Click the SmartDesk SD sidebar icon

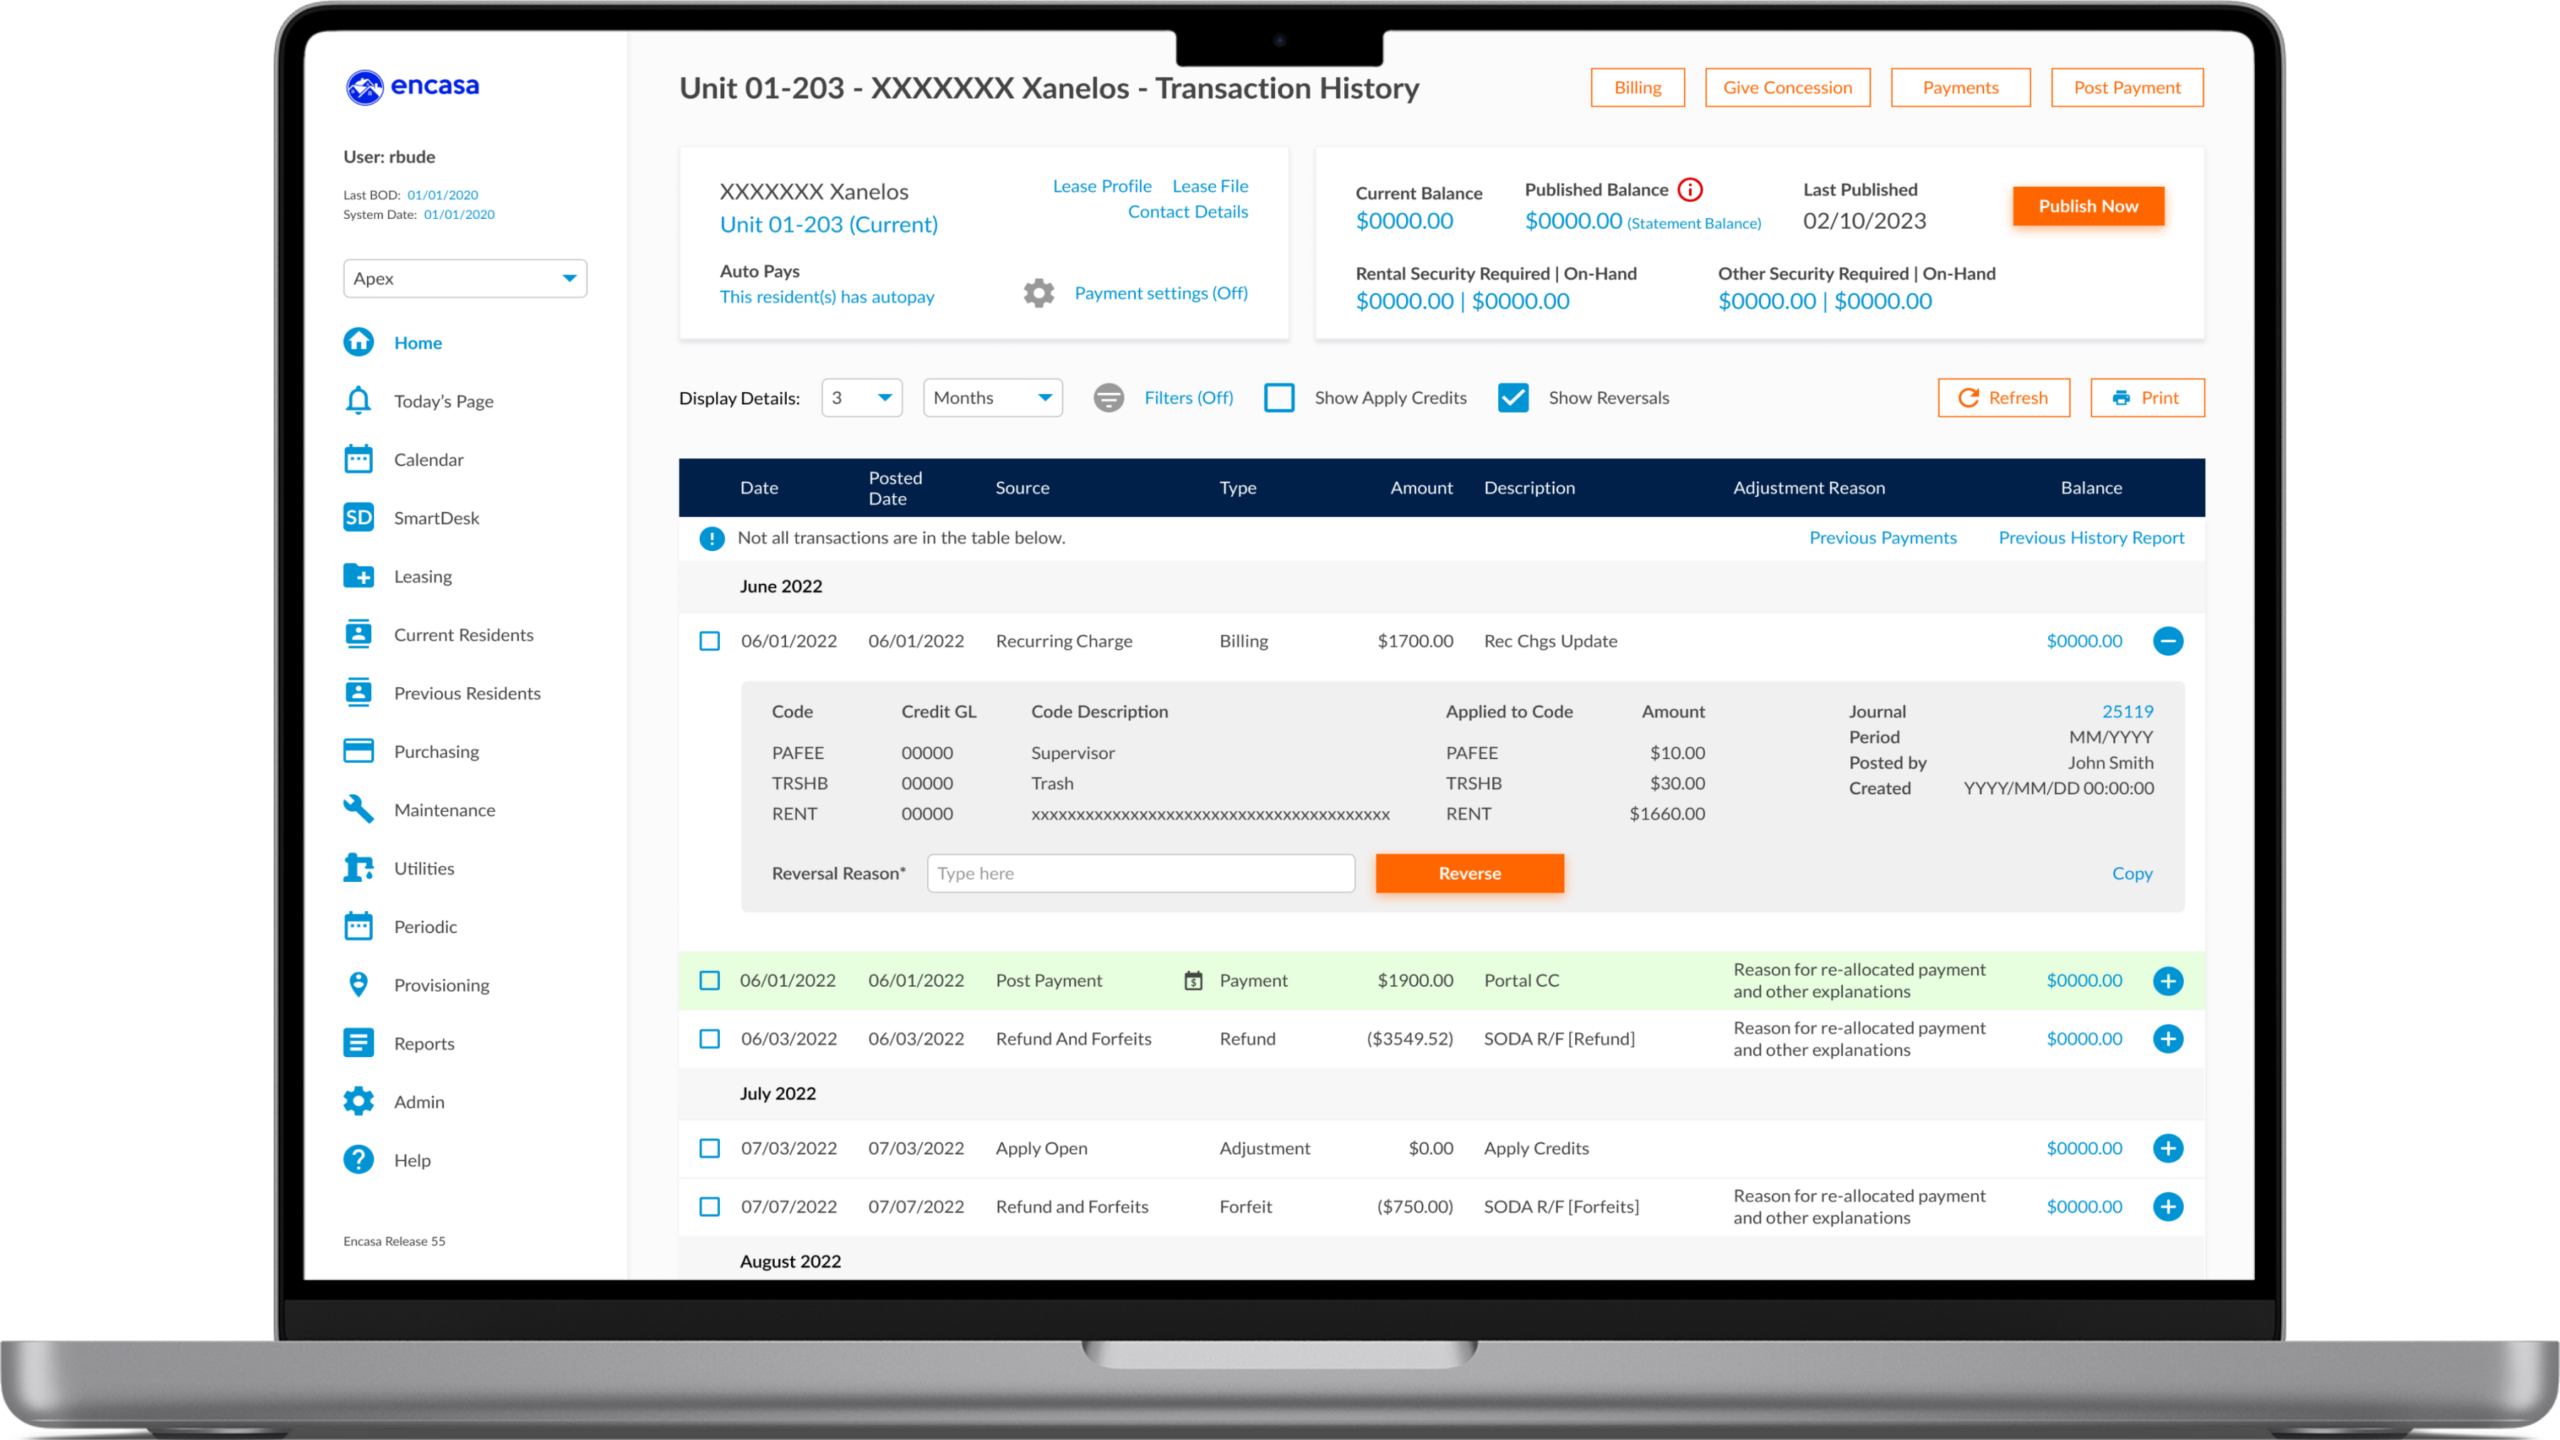358,517
